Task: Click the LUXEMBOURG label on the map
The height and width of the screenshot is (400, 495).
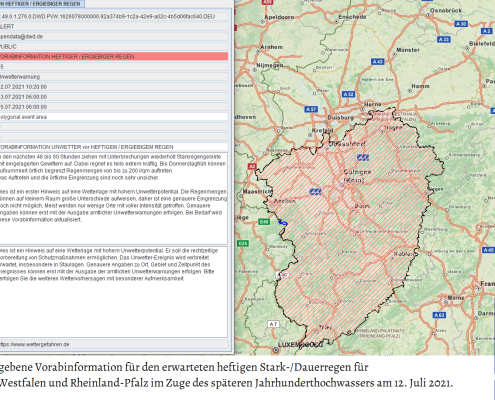Action: click(x=300, y=345)
